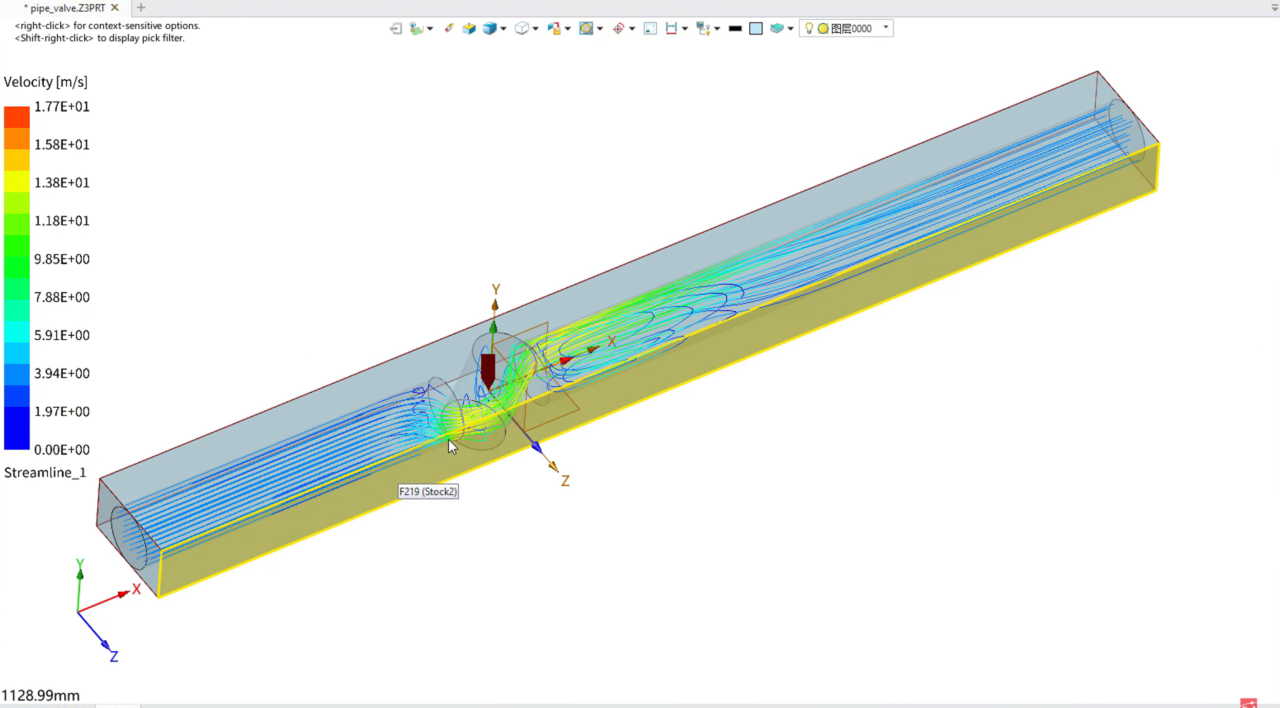Open a new tab with plus button
Viewport: 1280px width, 708px height.
coord(141,8)
